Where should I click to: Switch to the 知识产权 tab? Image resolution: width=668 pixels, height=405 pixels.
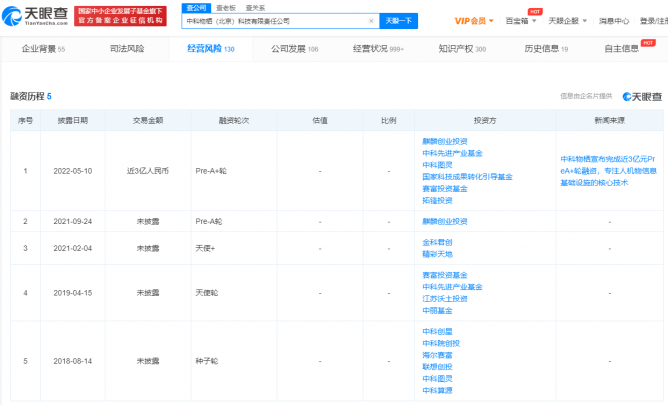tap(462, 49)
